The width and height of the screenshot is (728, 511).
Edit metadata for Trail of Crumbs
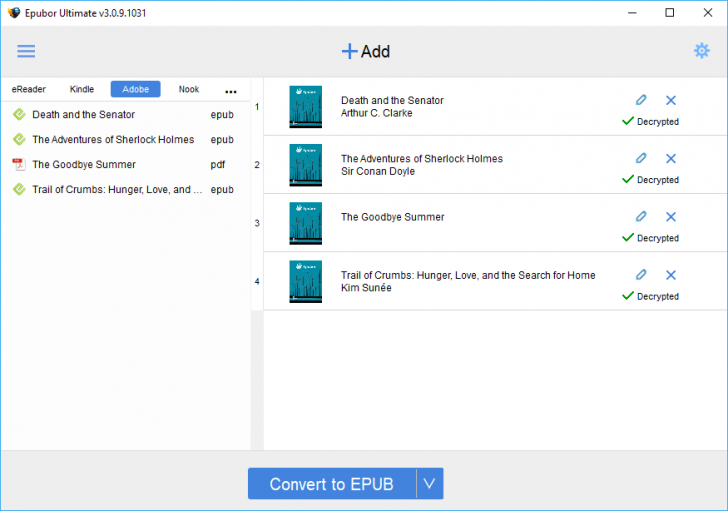[641, 275]
